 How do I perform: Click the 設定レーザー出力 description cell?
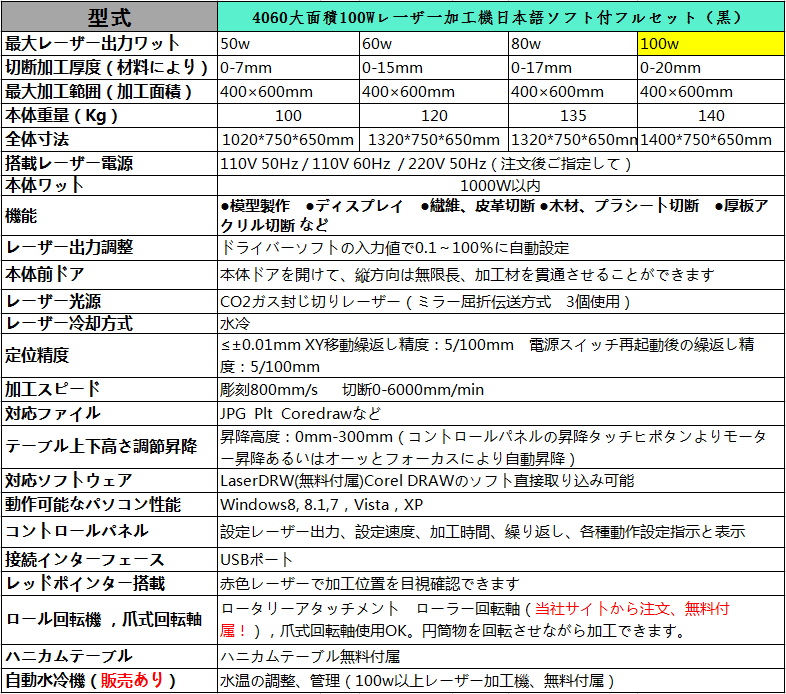click(x=501, y=532)
